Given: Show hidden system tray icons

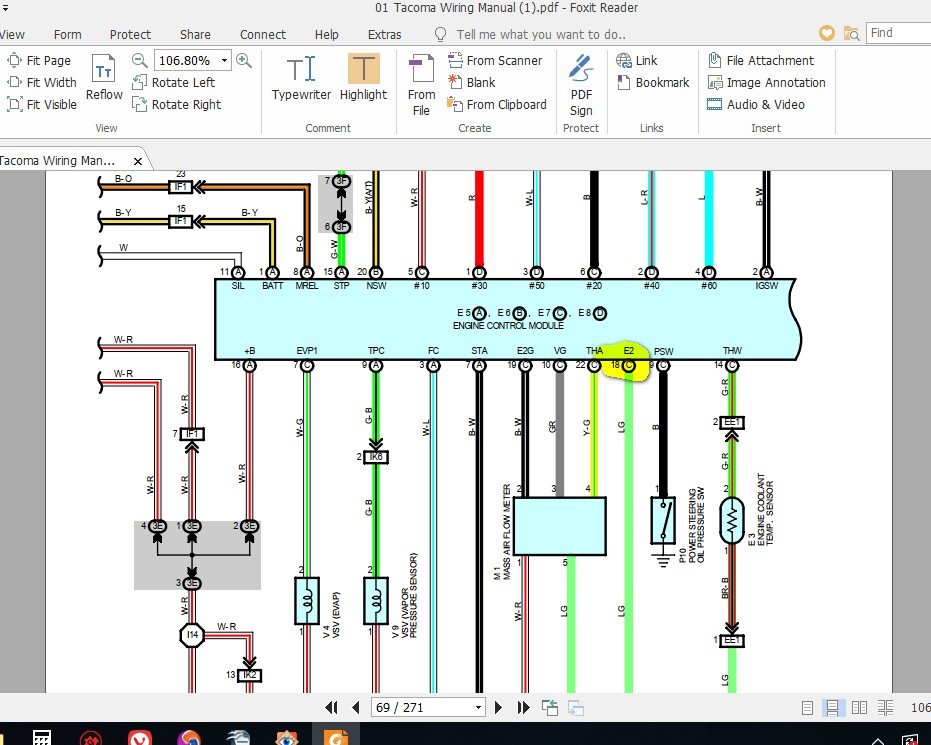Looking at the screenshot, I should (878, 740).
